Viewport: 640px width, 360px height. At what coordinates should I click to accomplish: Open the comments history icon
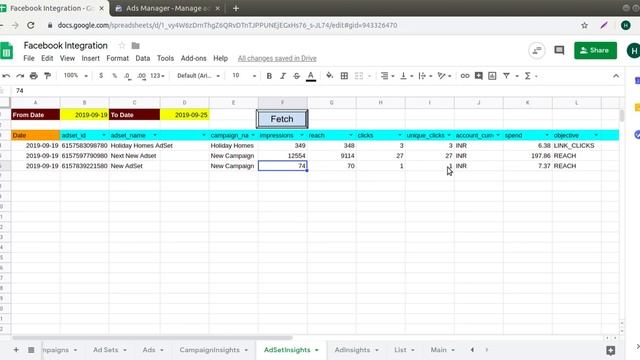point(559,51)
